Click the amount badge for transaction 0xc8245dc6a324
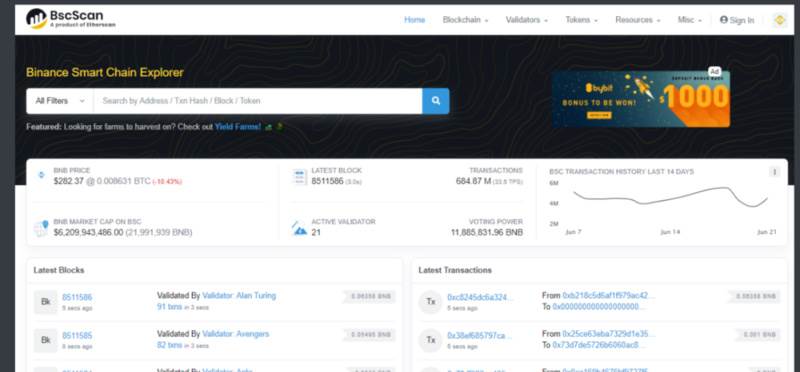This screenshot has width=800, height=372. (755, 296)
